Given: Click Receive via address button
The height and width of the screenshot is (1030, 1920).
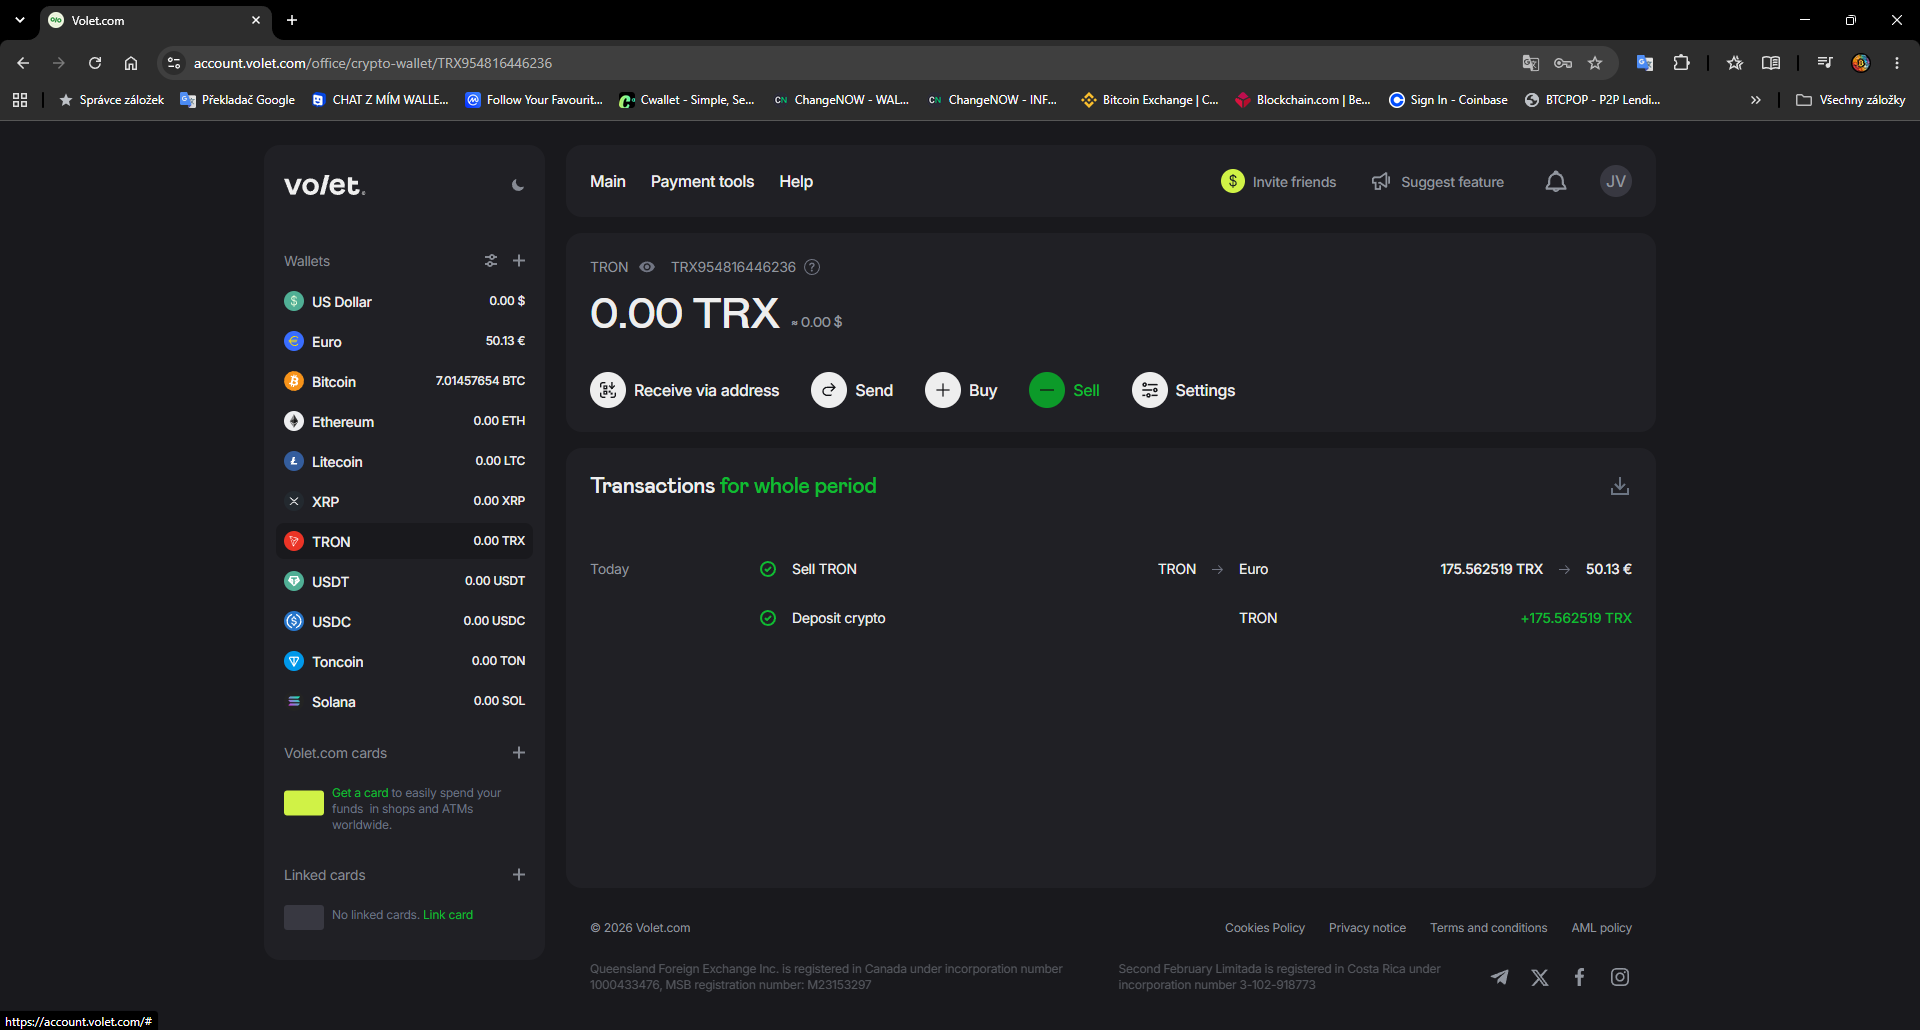Looking at the screenshot, I should [x=685, y=390].
